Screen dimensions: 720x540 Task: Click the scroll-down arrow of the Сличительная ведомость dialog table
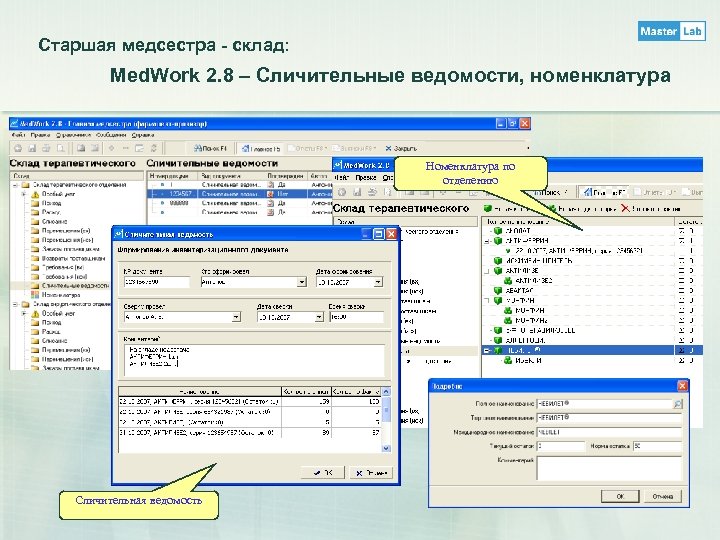[386, 448]
